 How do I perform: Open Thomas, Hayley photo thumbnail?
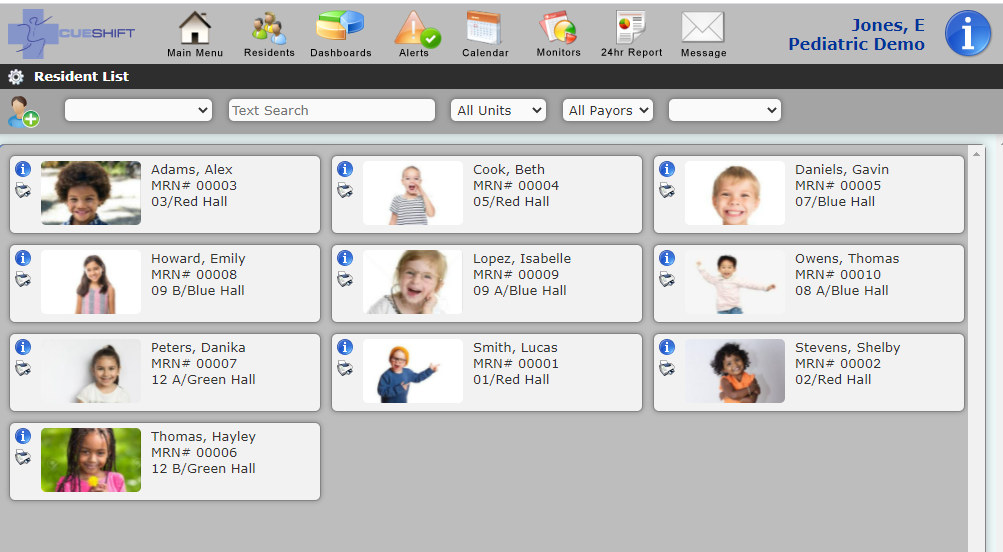tap(91, 459)
